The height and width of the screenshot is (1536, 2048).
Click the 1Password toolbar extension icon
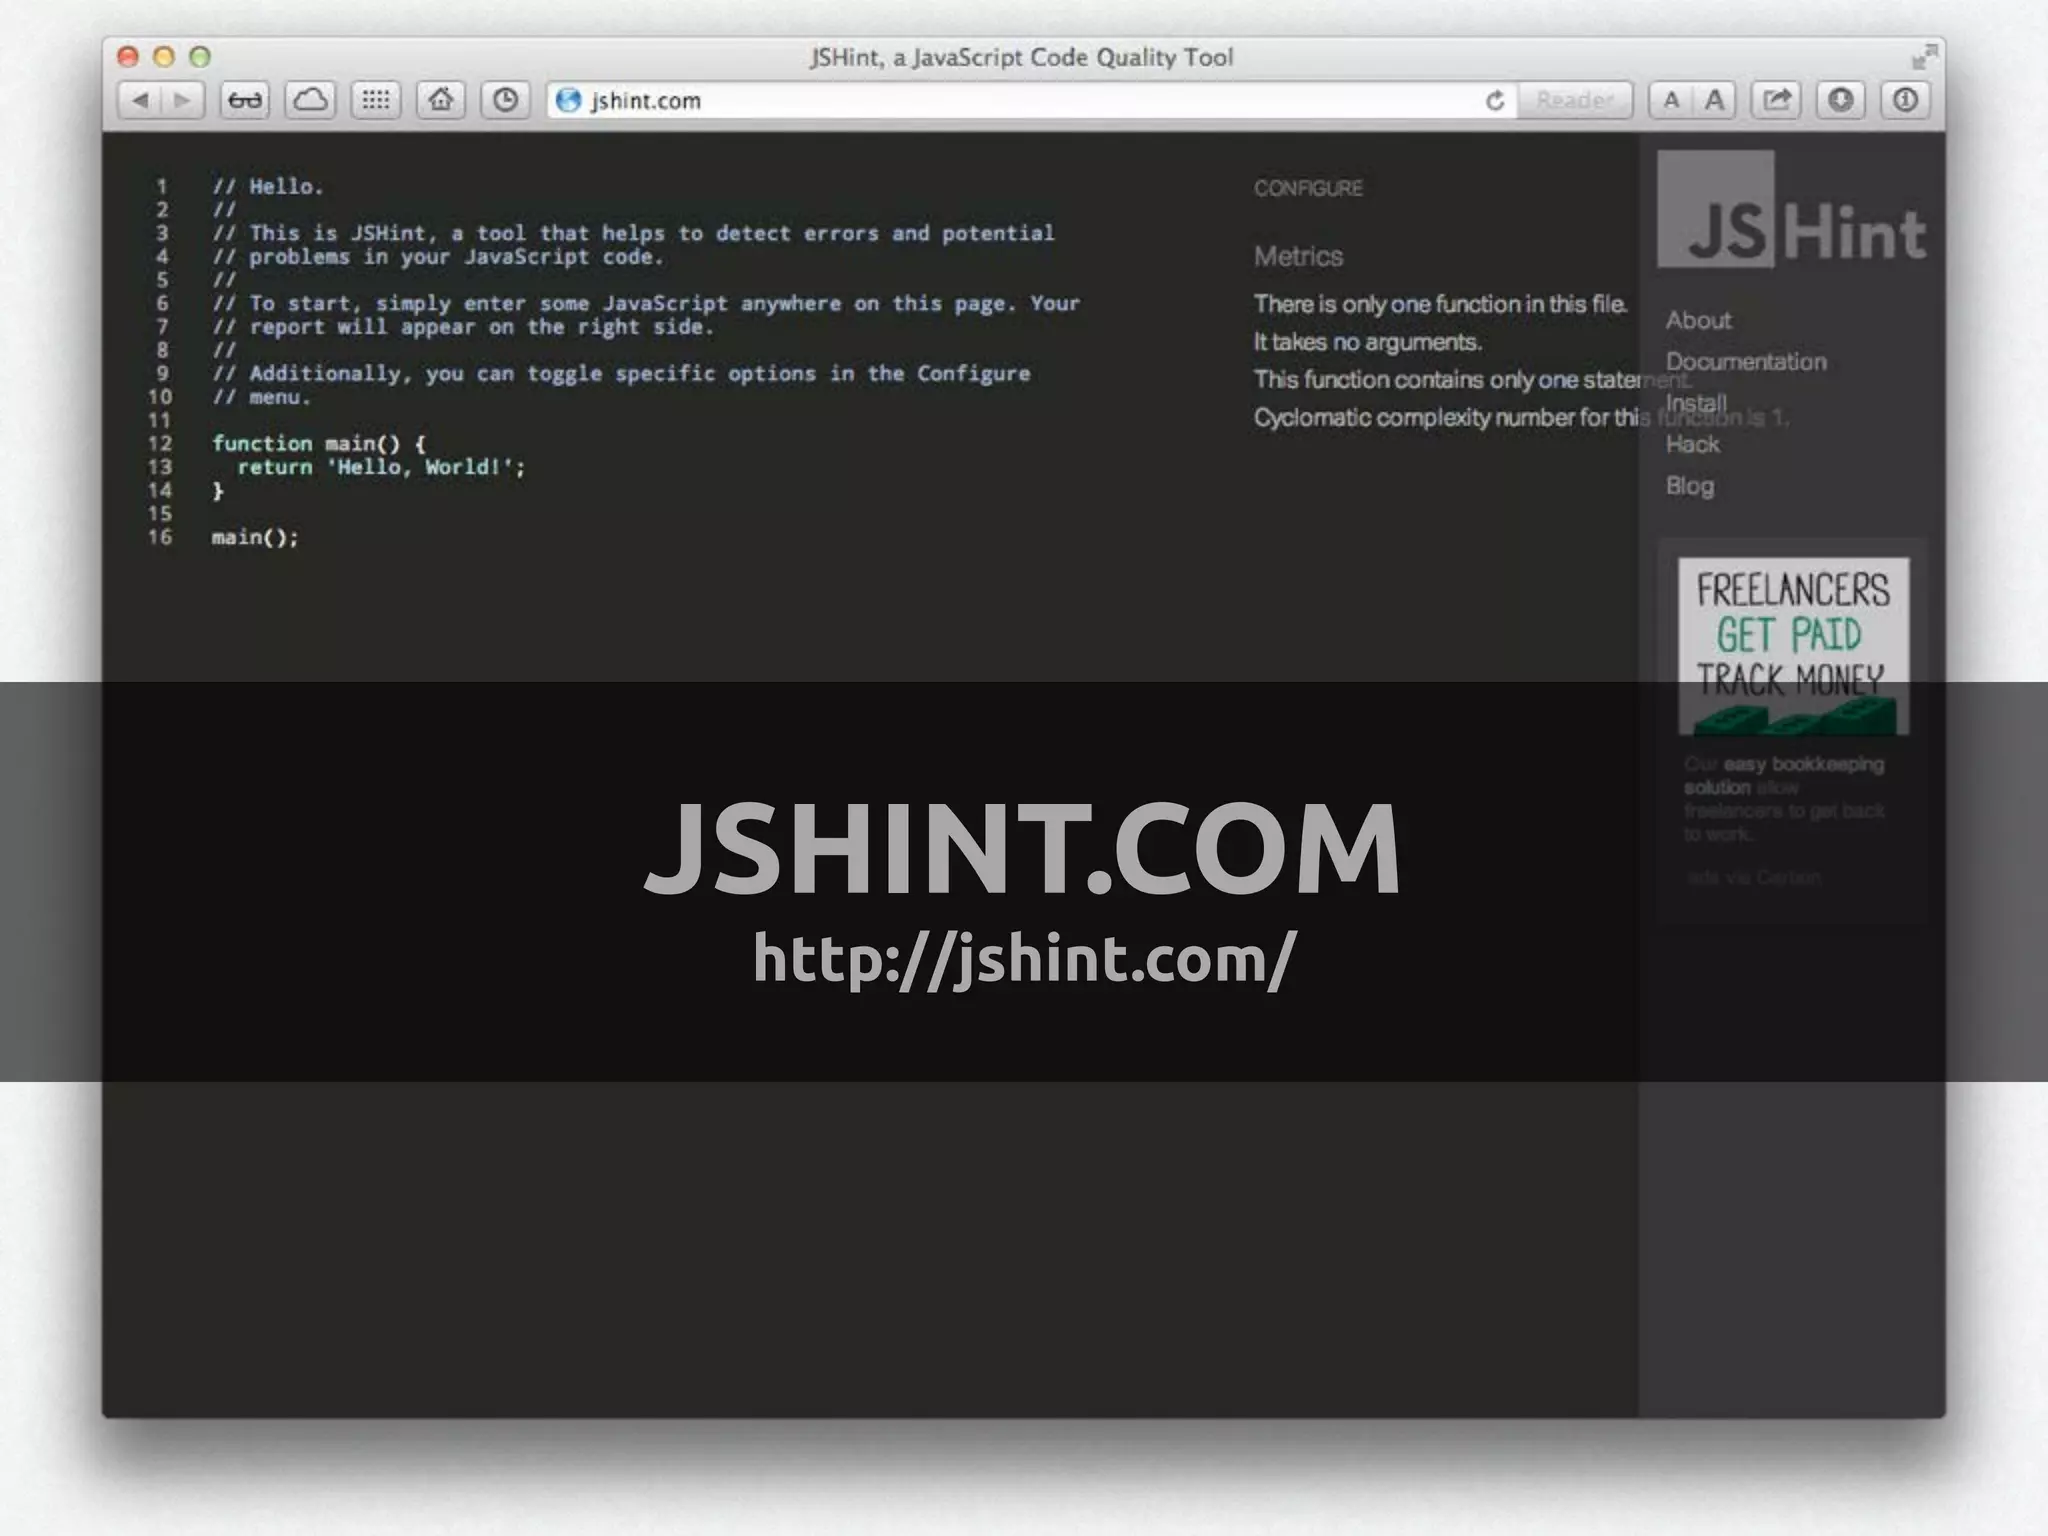(1905, 100)
